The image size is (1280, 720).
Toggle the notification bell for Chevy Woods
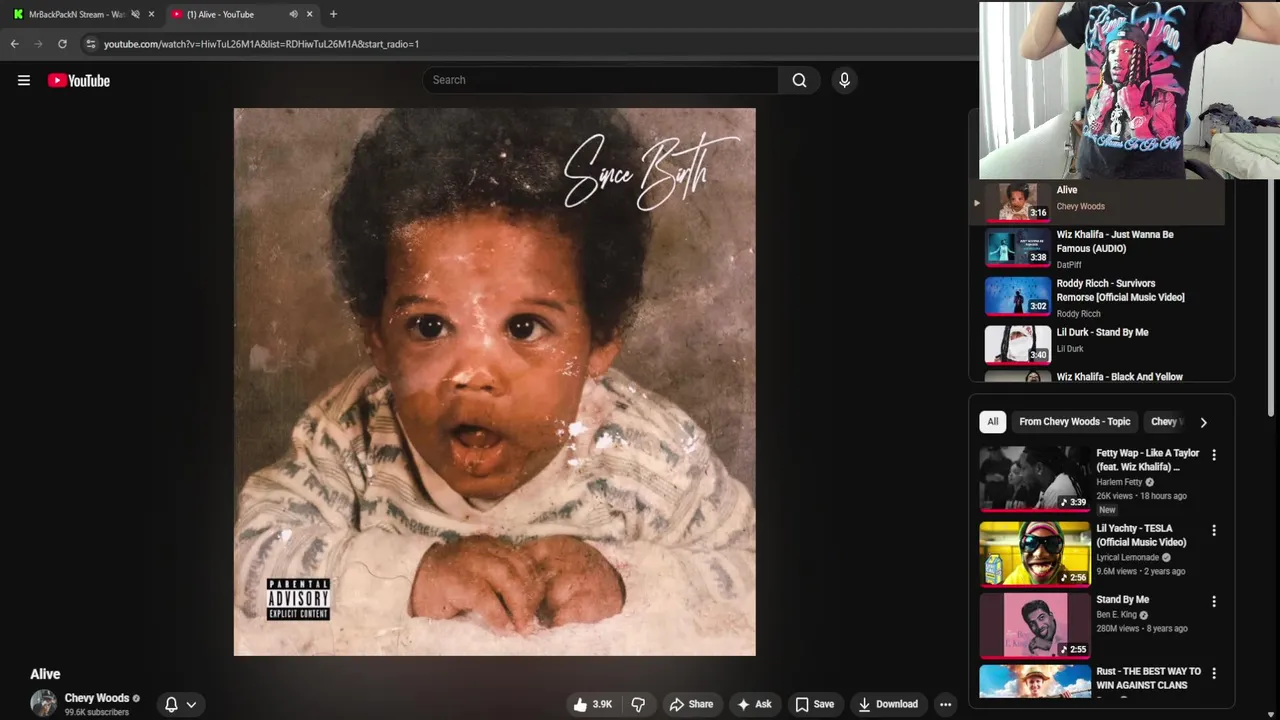(x=171, y=704)
